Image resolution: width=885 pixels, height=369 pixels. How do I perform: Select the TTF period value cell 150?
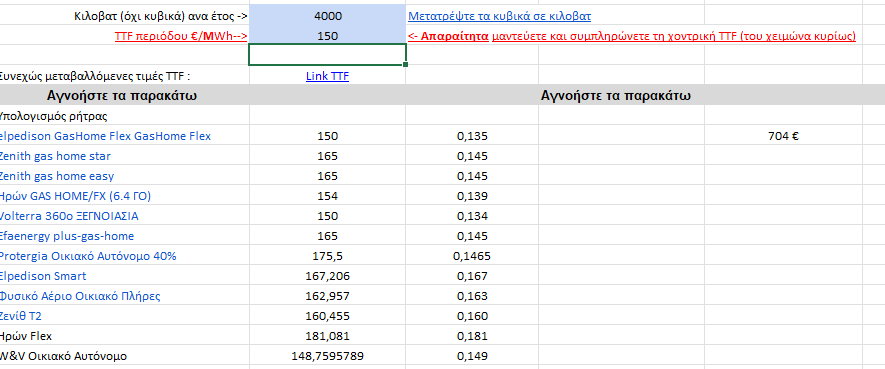click(327, 36)
